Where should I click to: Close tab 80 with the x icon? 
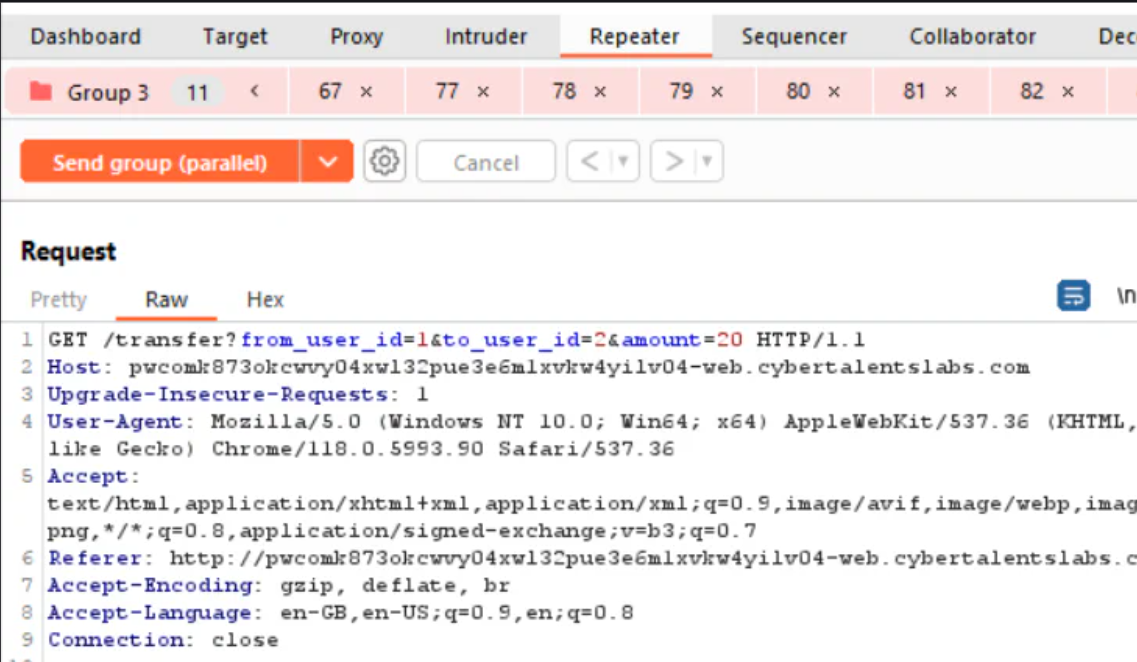click(834, 92)
